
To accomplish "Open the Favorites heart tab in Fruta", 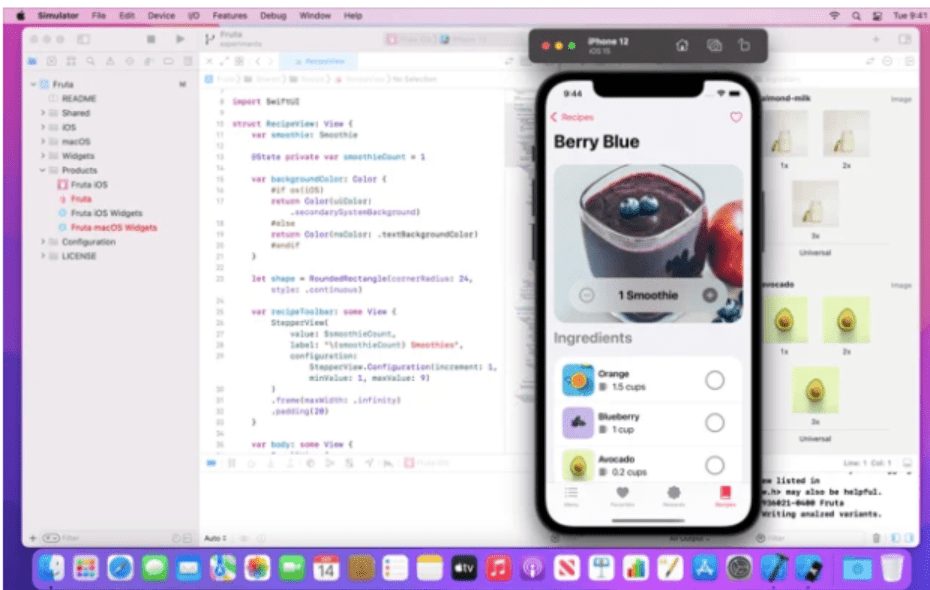I will pos(621,494).
